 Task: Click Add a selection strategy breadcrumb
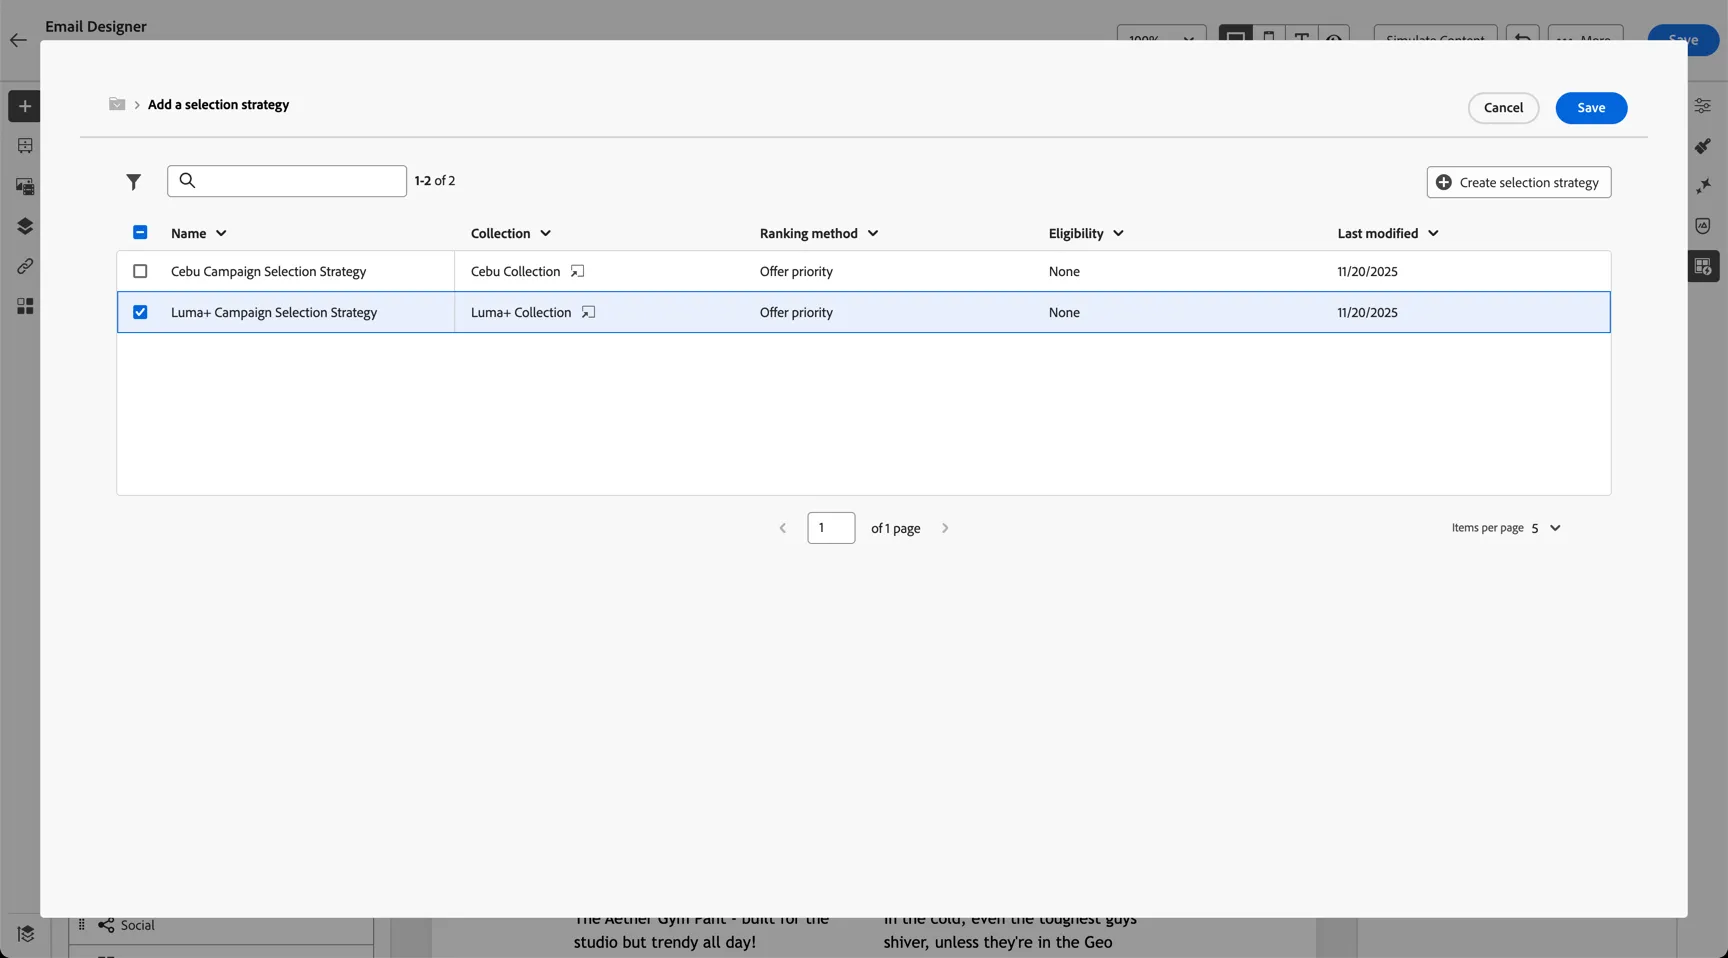click(218, 104)
